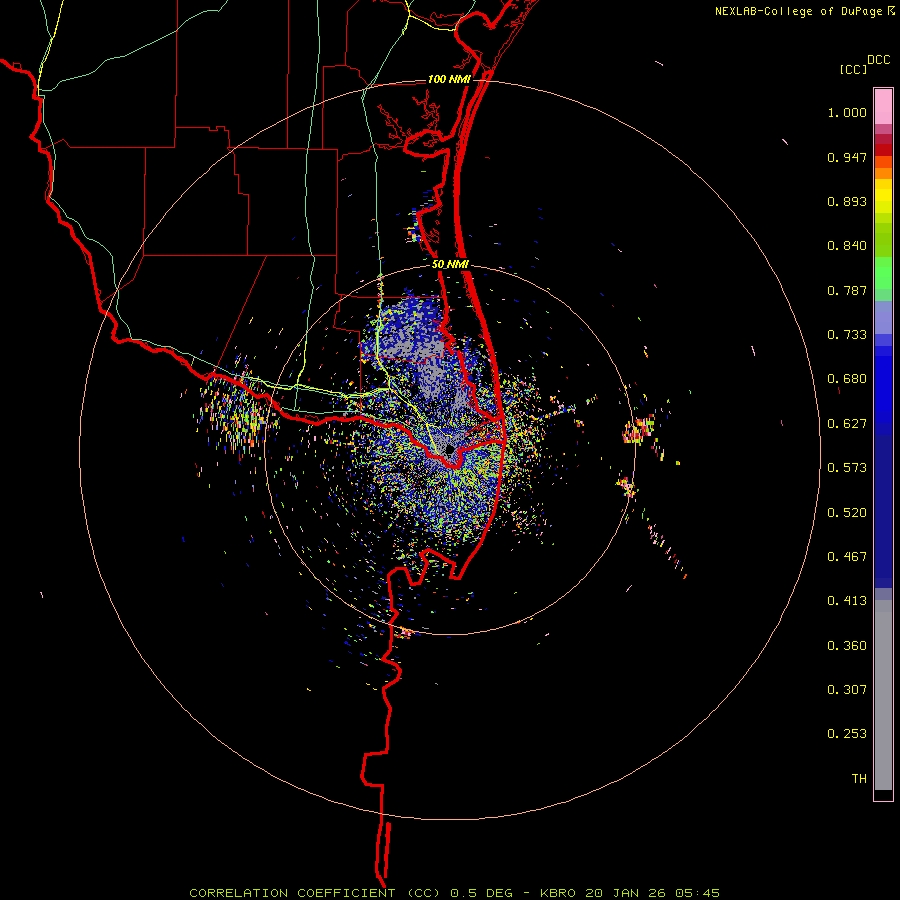Select the 0.520 scale value

pos(847,513)
